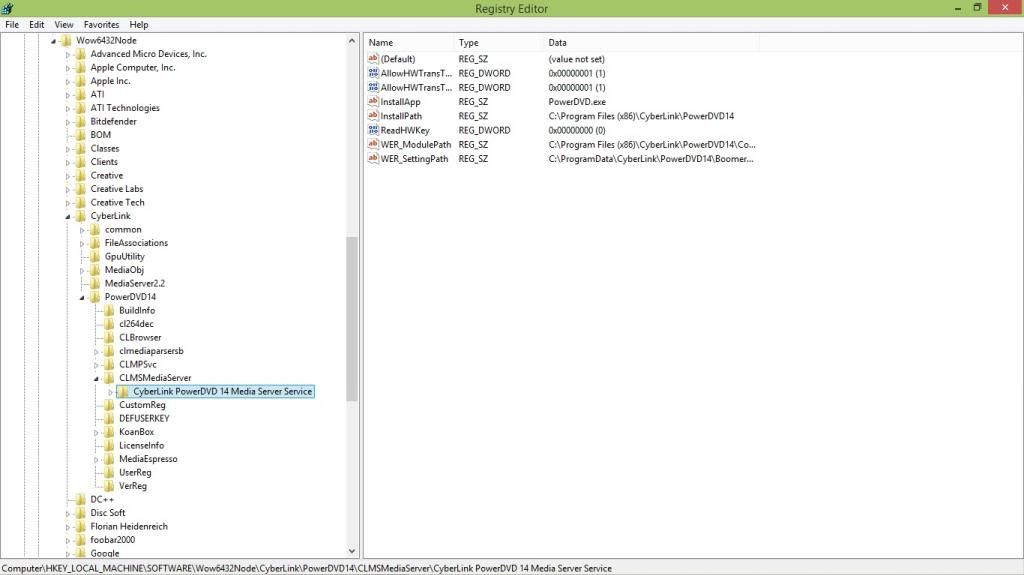This screenshot has height=575, width=1024.
Task: Click the registry path in the status bar
Action: [307, 568]
